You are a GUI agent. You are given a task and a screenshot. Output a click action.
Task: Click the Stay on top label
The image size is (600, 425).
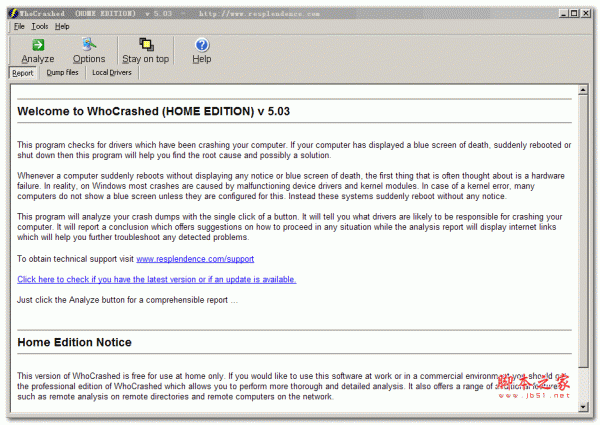145,59
